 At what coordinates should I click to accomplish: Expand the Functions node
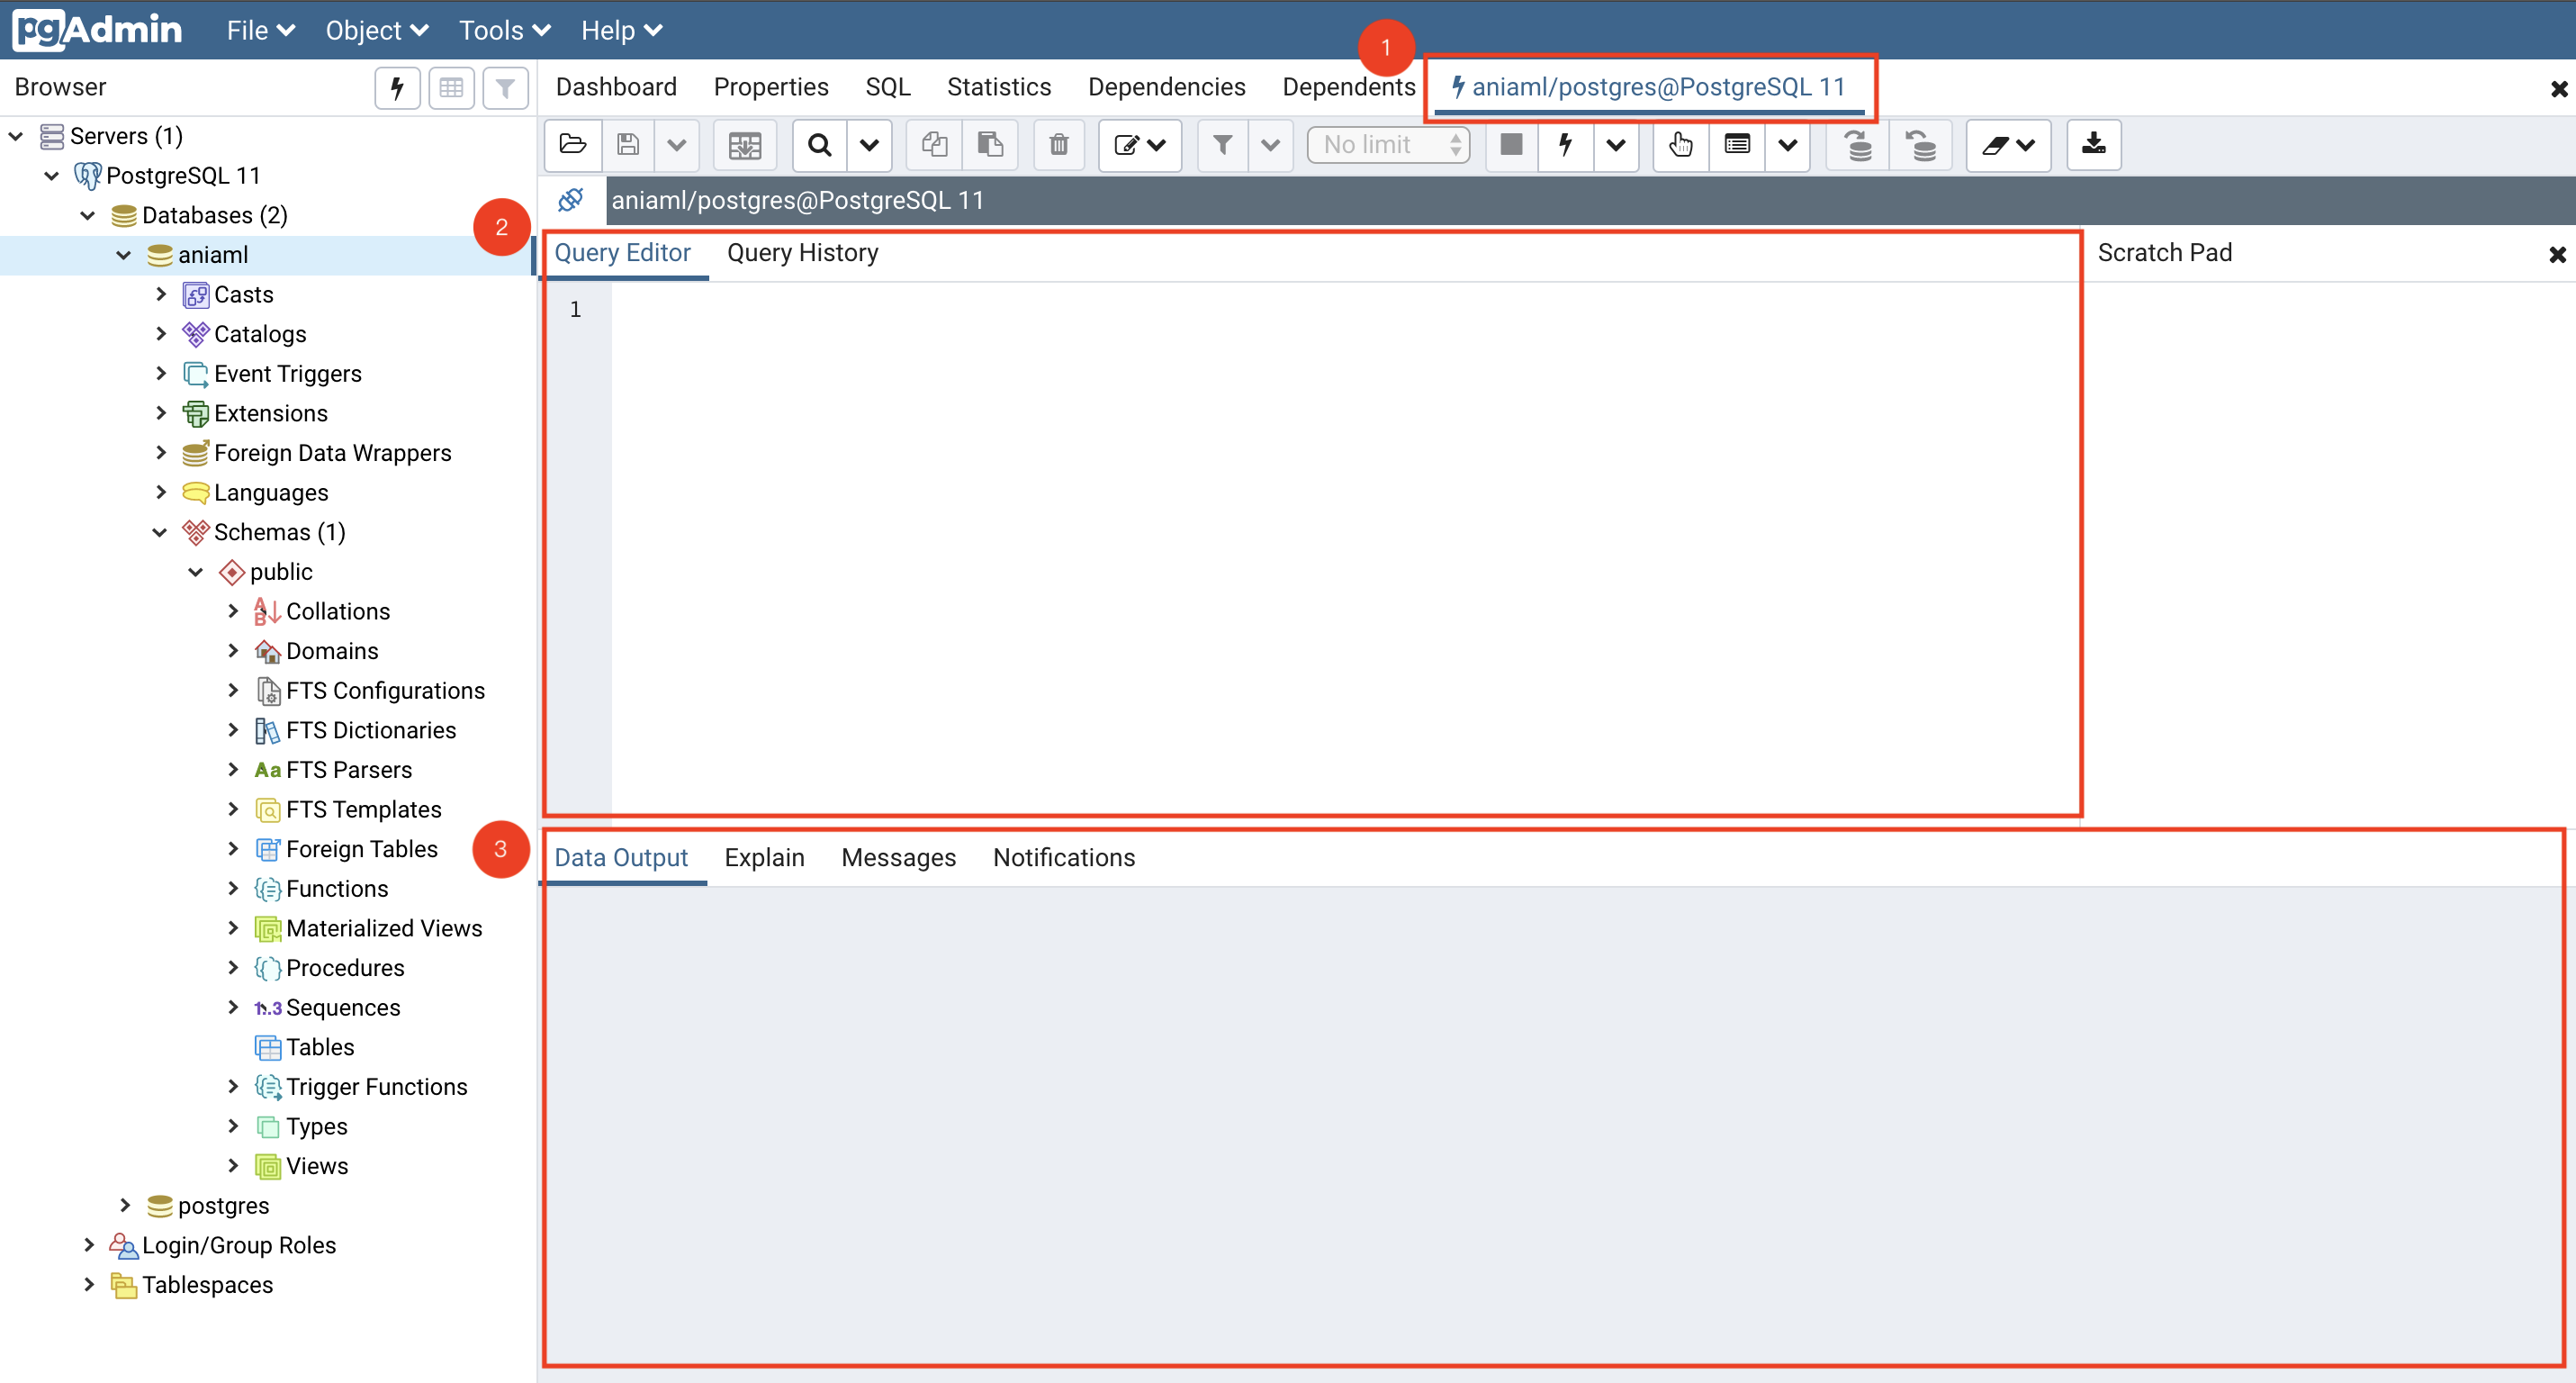232,888
